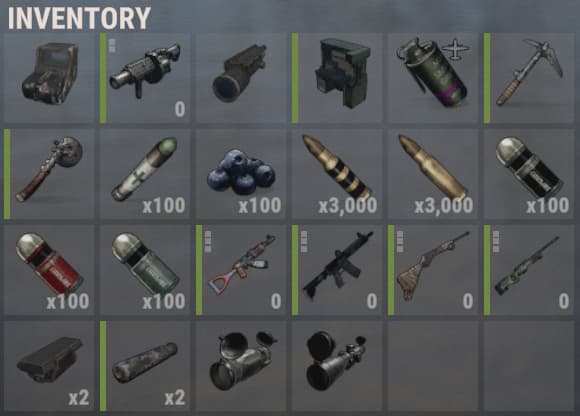Screen dimensions: 580x416
Task: Select the AK assault rifle slot
Action: coord(241,270)
